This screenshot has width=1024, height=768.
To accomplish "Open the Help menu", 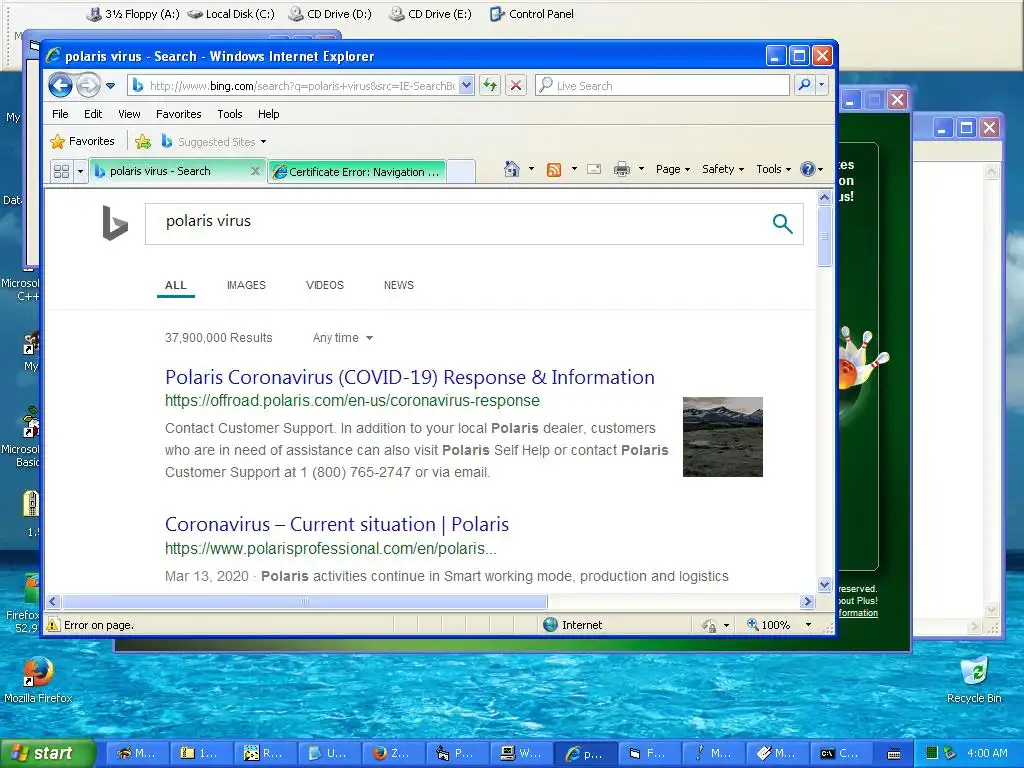I will 268,114.
